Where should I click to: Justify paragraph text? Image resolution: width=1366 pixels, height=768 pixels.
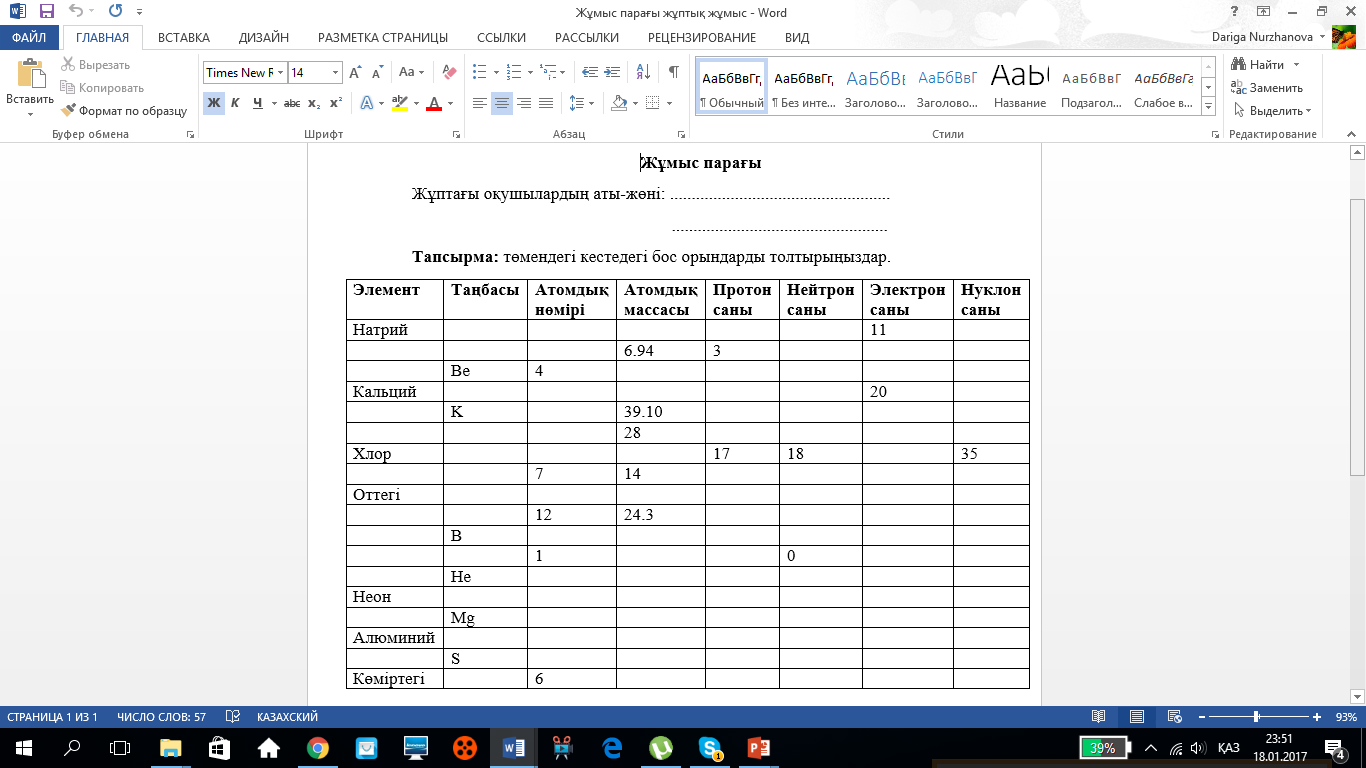[546, 103]
